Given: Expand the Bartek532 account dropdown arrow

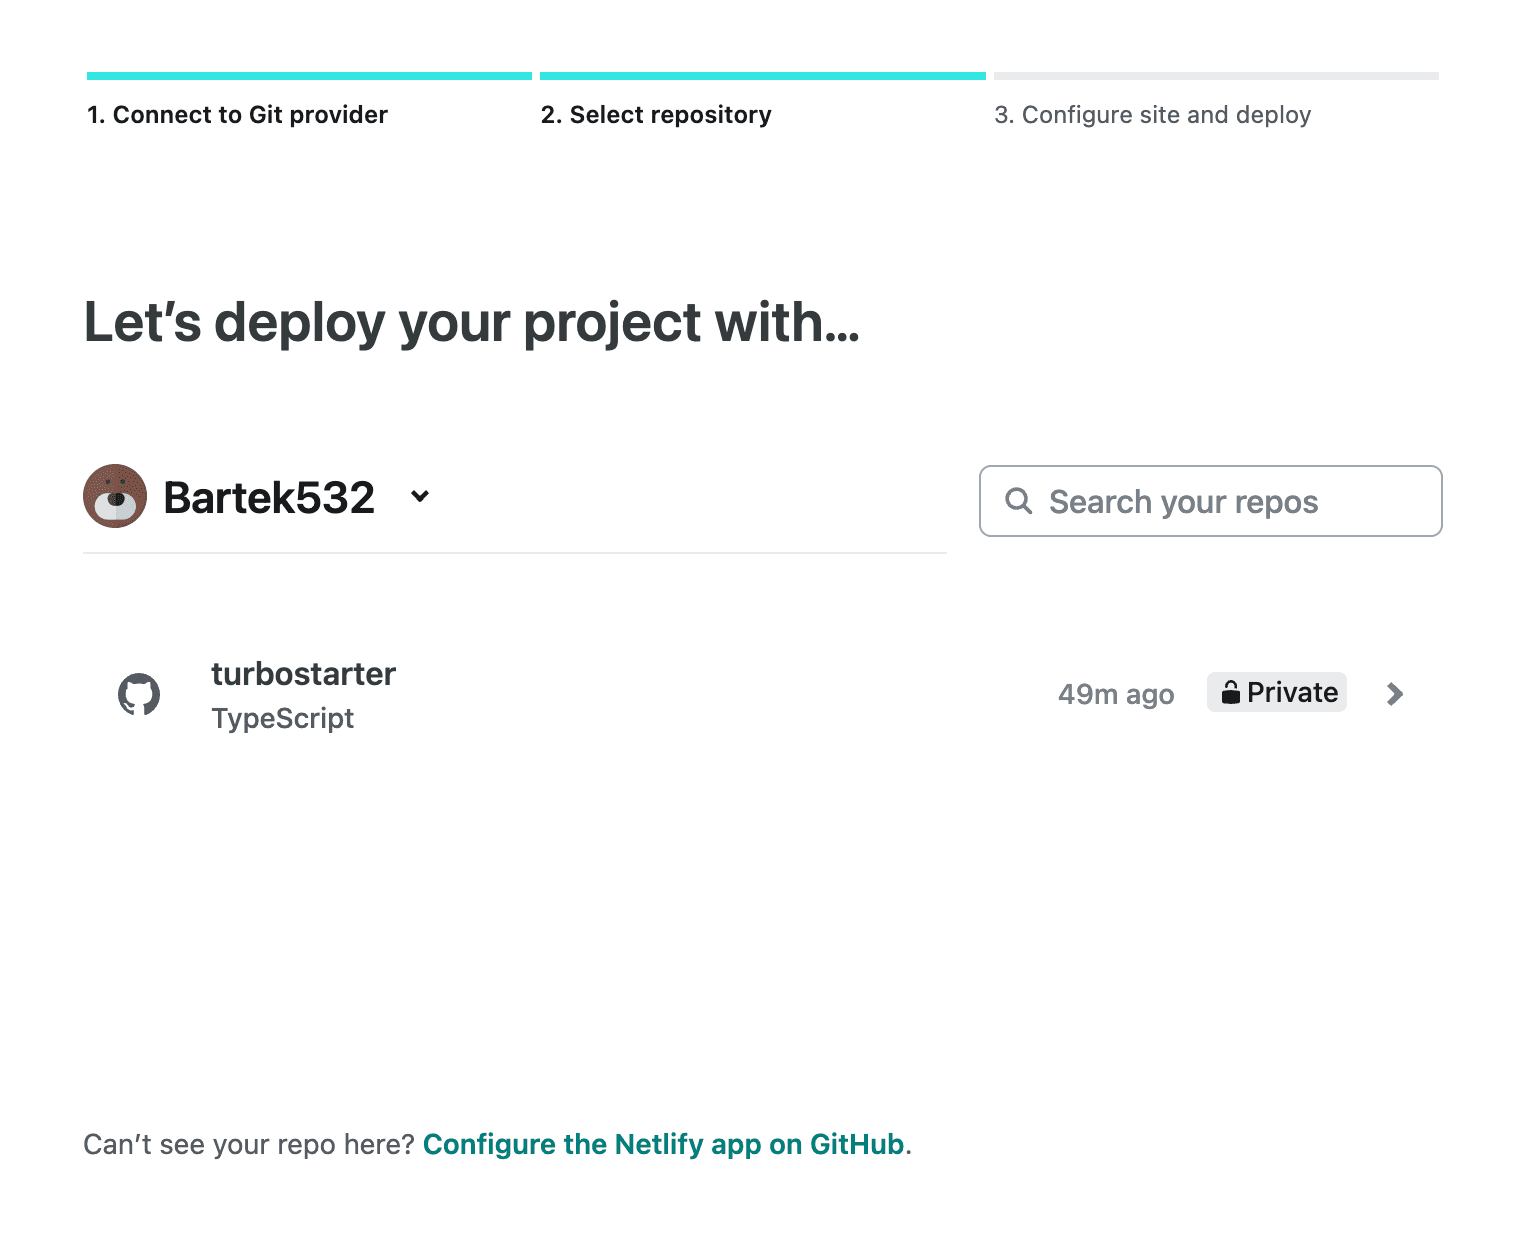Looking at the screenshot, I should [x=420, y=496].
